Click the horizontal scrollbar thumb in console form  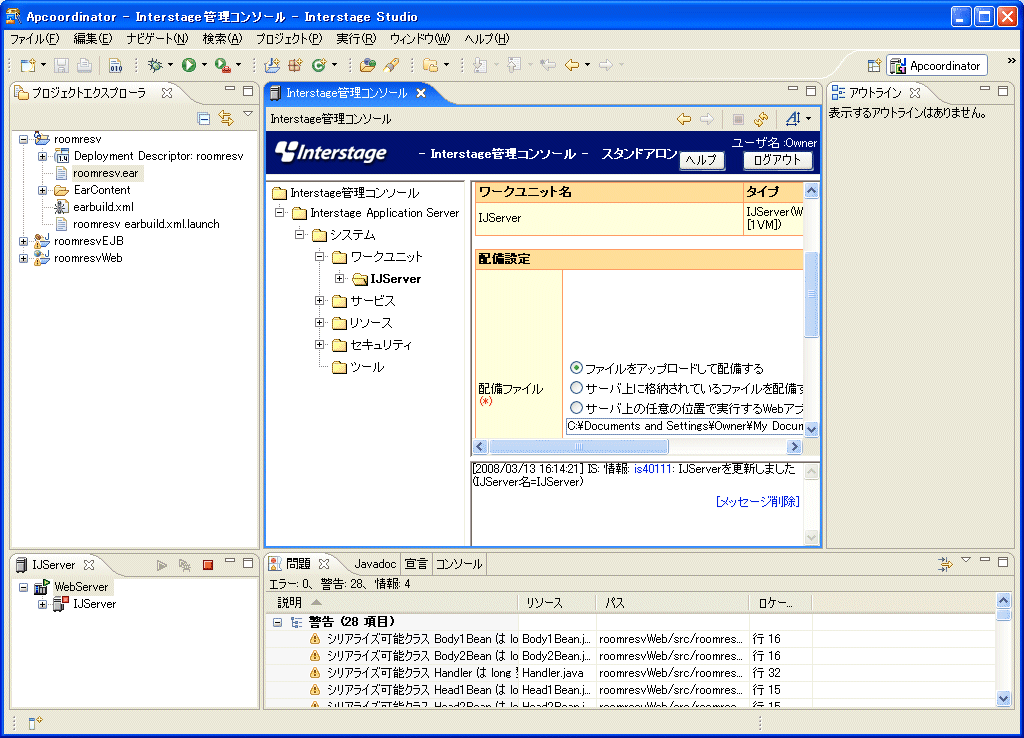click(x=579, y=447)
